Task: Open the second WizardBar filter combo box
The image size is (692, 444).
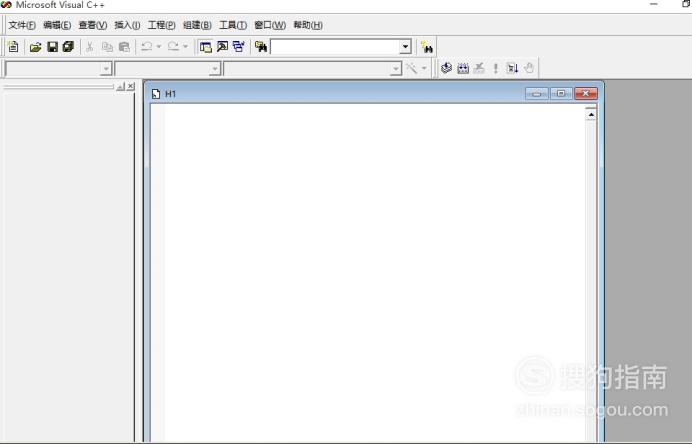Action: coord(167,69)
